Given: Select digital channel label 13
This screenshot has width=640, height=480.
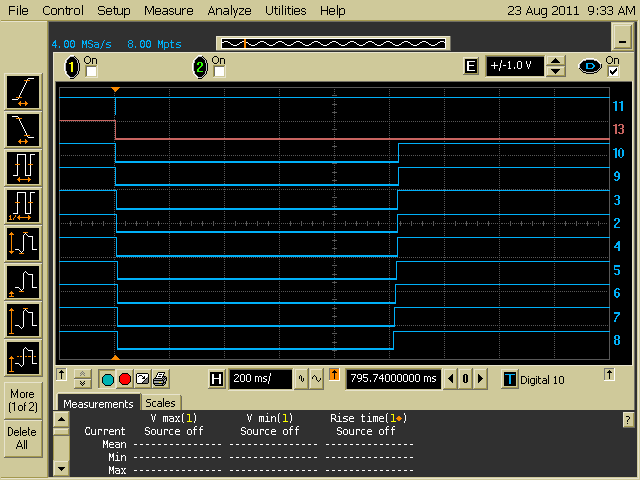Looking at the screenshot, I should pos(618,129).
